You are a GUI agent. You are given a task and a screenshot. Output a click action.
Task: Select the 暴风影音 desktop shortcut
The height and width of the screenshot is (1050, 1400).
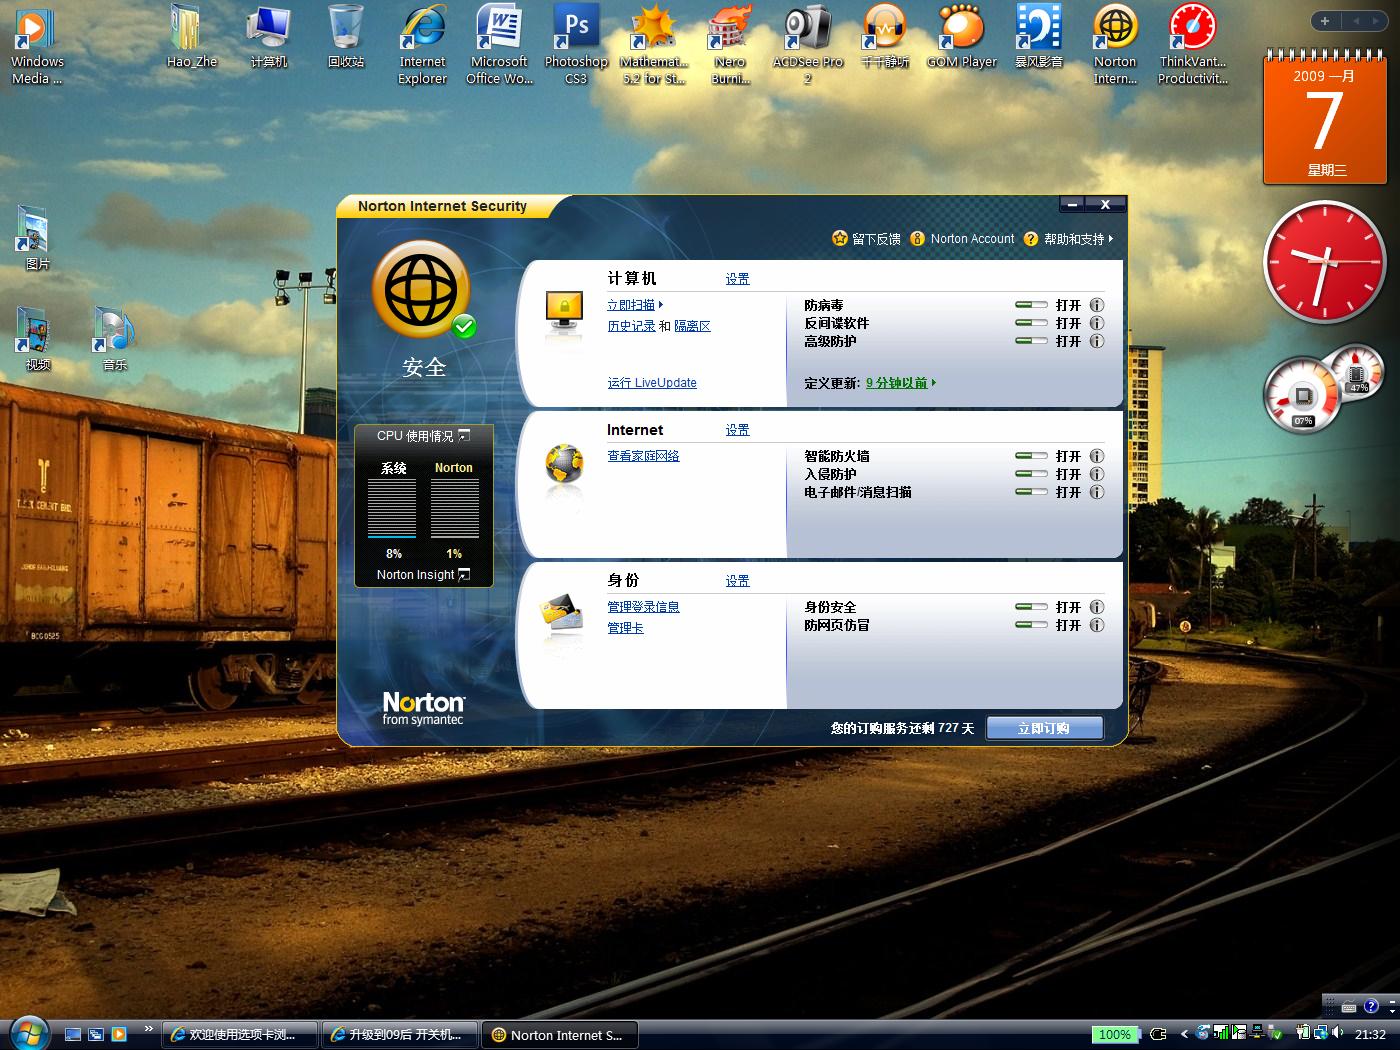1039,36
